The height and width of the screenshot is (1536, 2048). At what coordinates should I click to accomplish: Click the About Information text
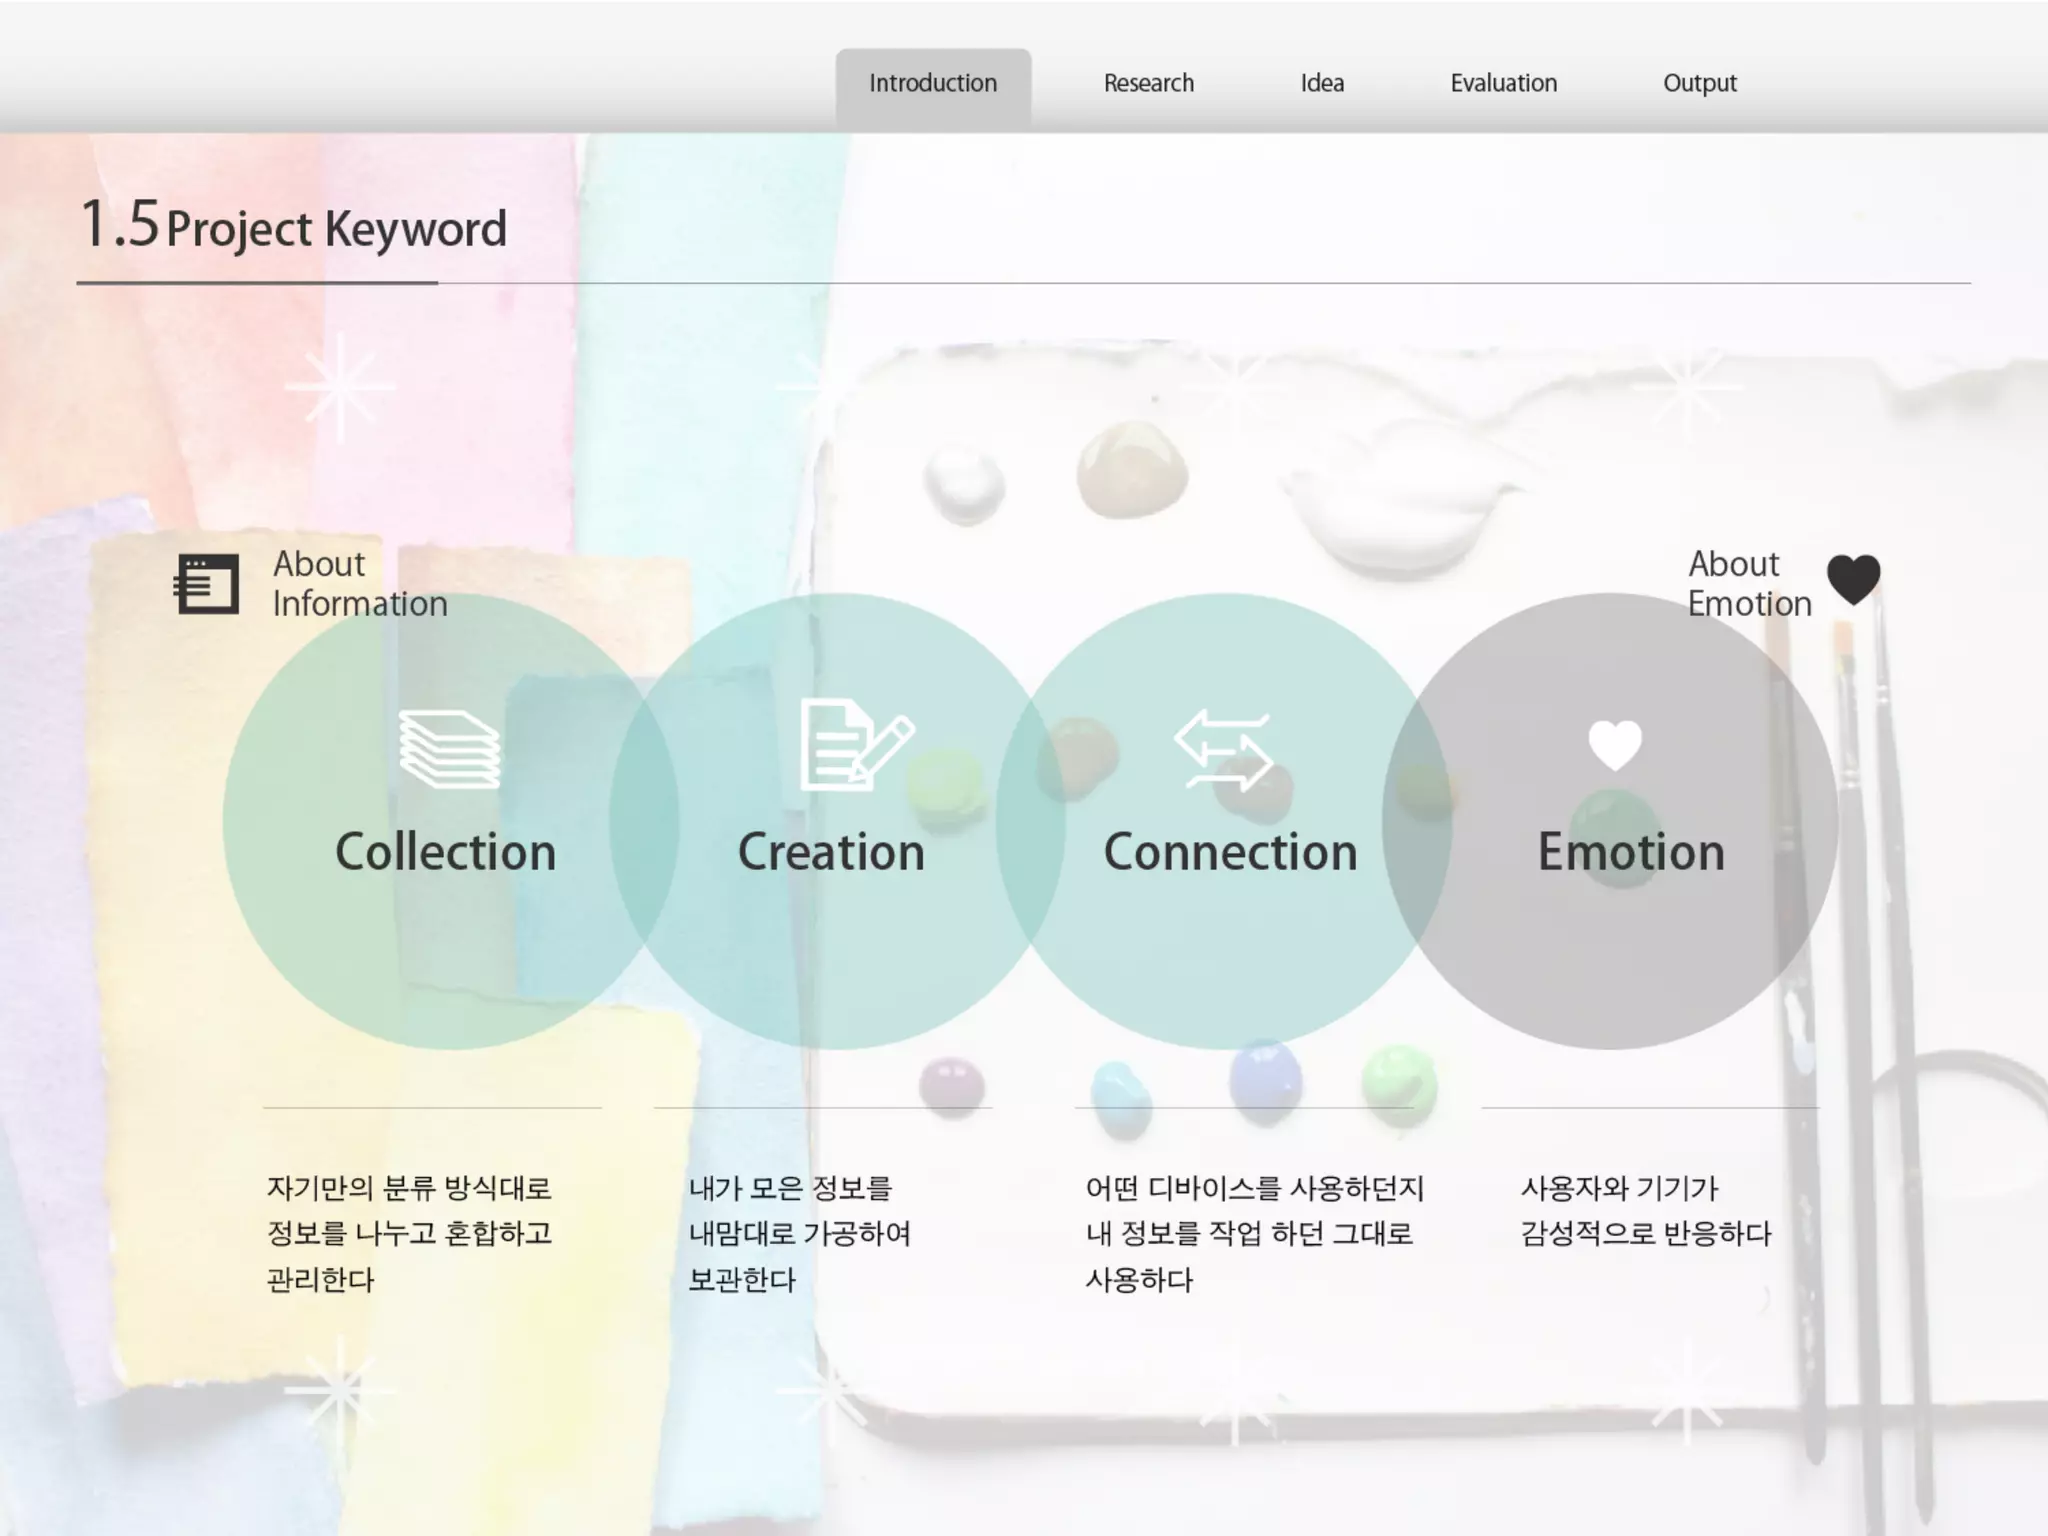(x=359, y=584)
